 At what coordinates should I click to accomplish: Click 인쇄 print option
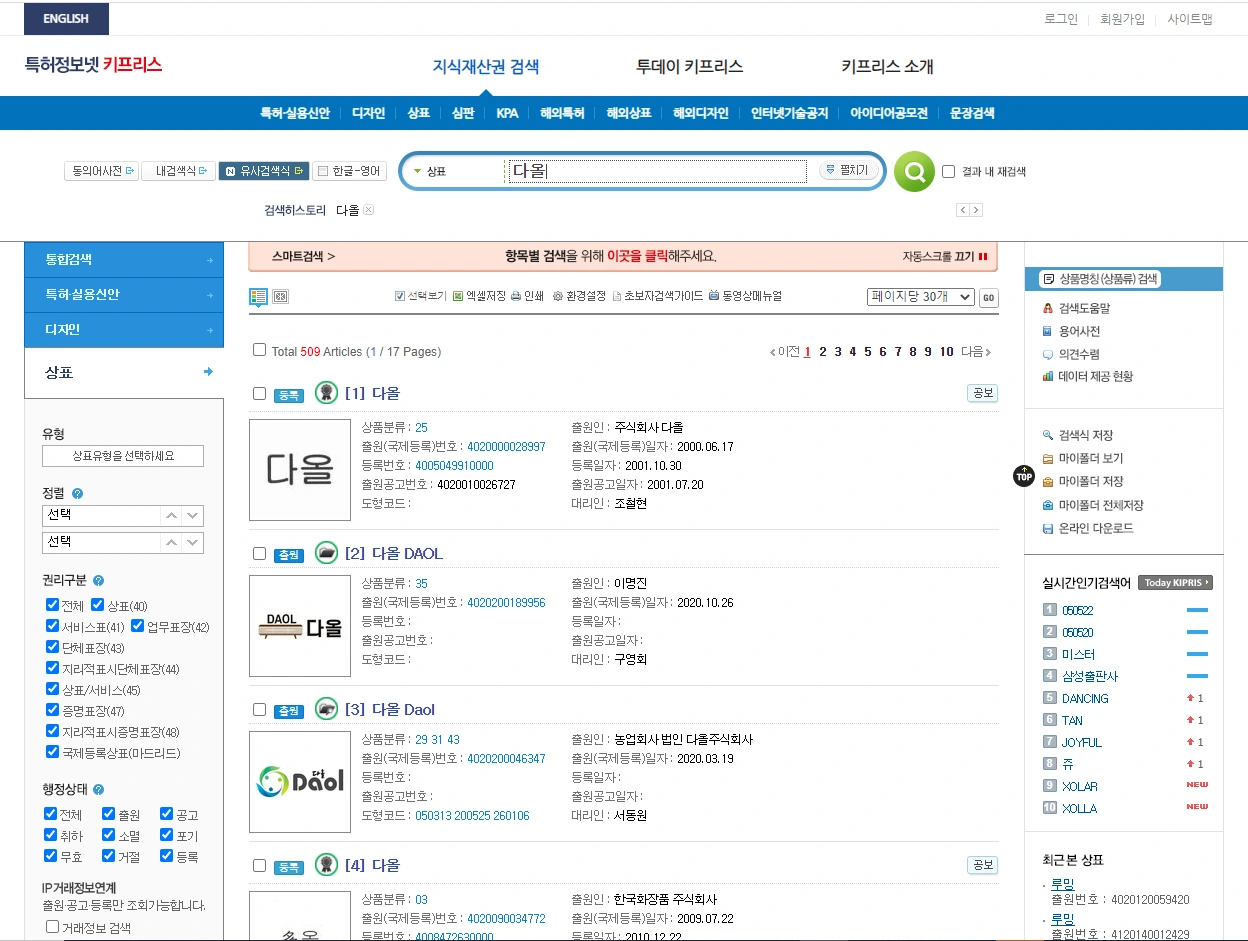527,296
